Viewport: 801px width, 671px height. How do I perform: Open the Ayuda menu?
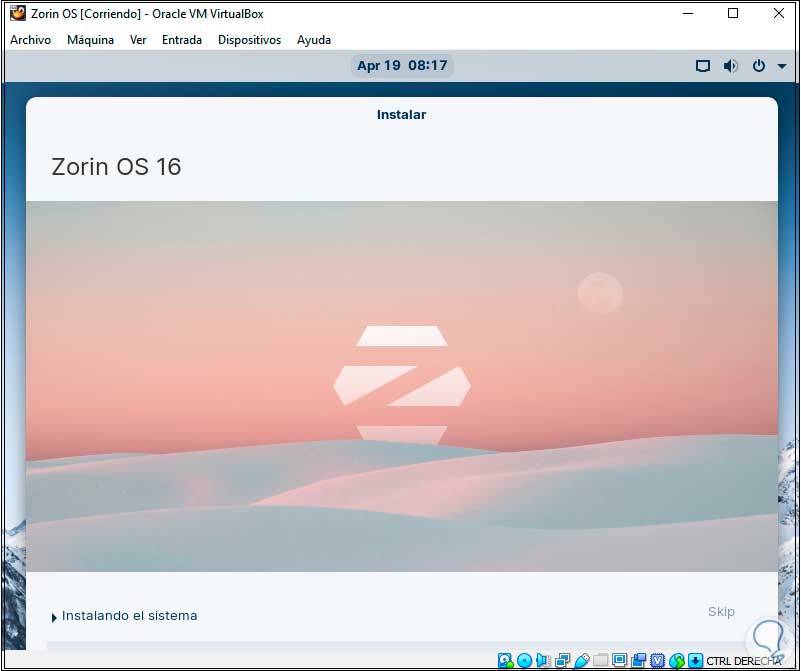coord(314,40)
